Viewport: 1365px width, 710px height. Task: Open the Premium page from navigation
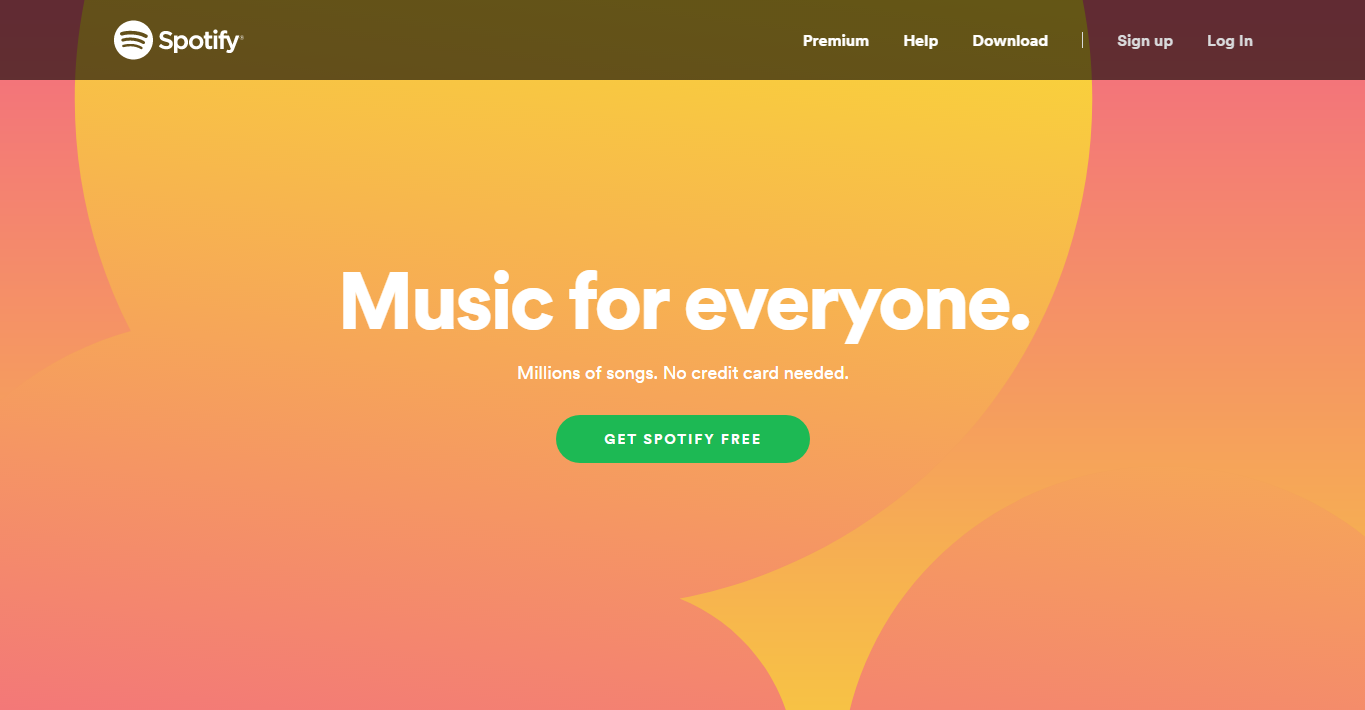[836, 41]
